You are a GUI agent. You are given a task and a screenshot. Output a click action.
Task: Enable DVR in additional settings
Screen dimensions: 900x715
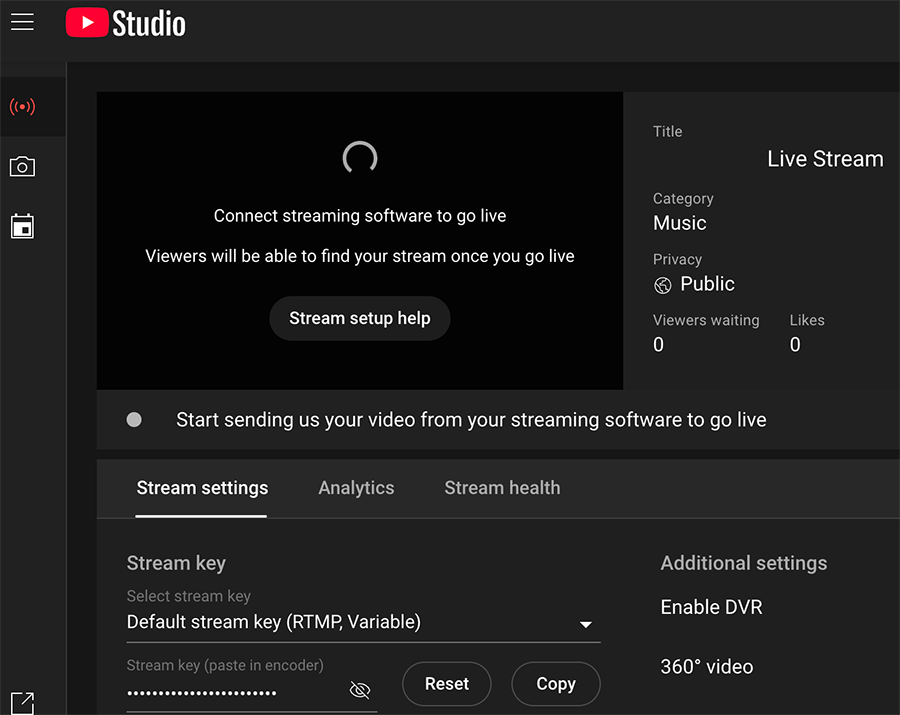pyautogui.click(x=711, y=607)
